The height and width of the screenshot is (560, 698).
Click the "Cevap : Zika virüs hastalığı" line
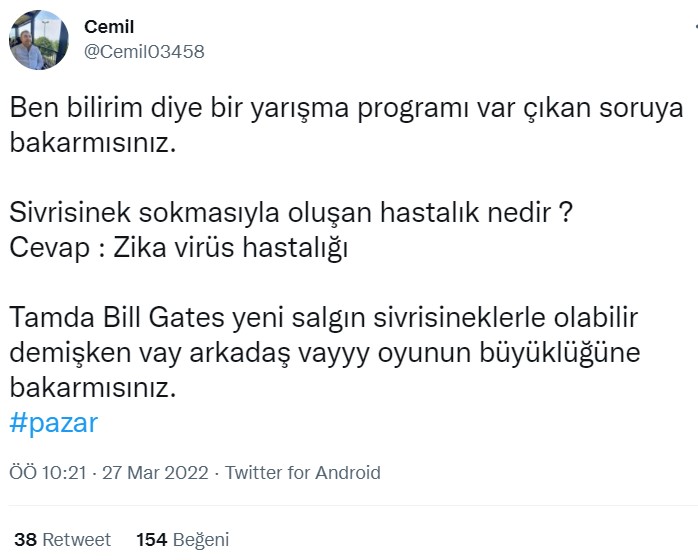click(x=178, y=248)
